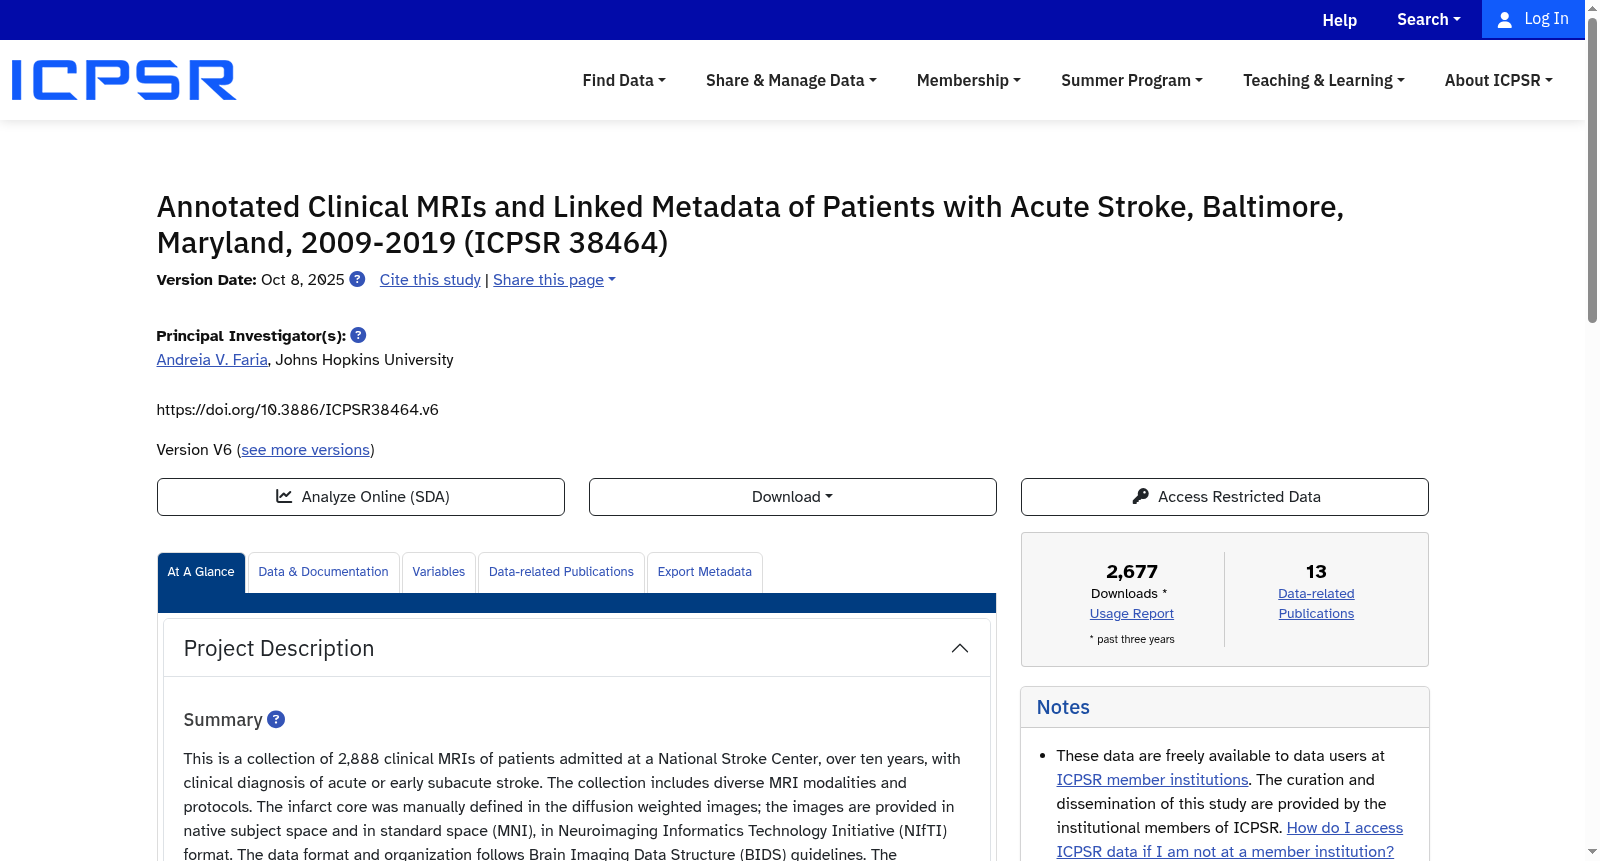Click the Access Restricted Data key icon
Viewport: 1600px width, 861px height.
coord(1140,496)
